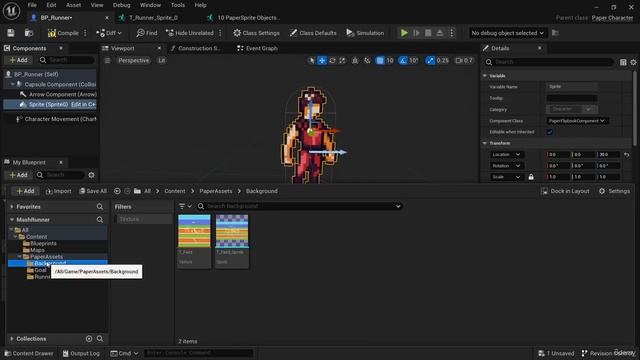The height and width of the screenshot is (360, 640).
Task: Click the Find button
Action: pos(147,33)
